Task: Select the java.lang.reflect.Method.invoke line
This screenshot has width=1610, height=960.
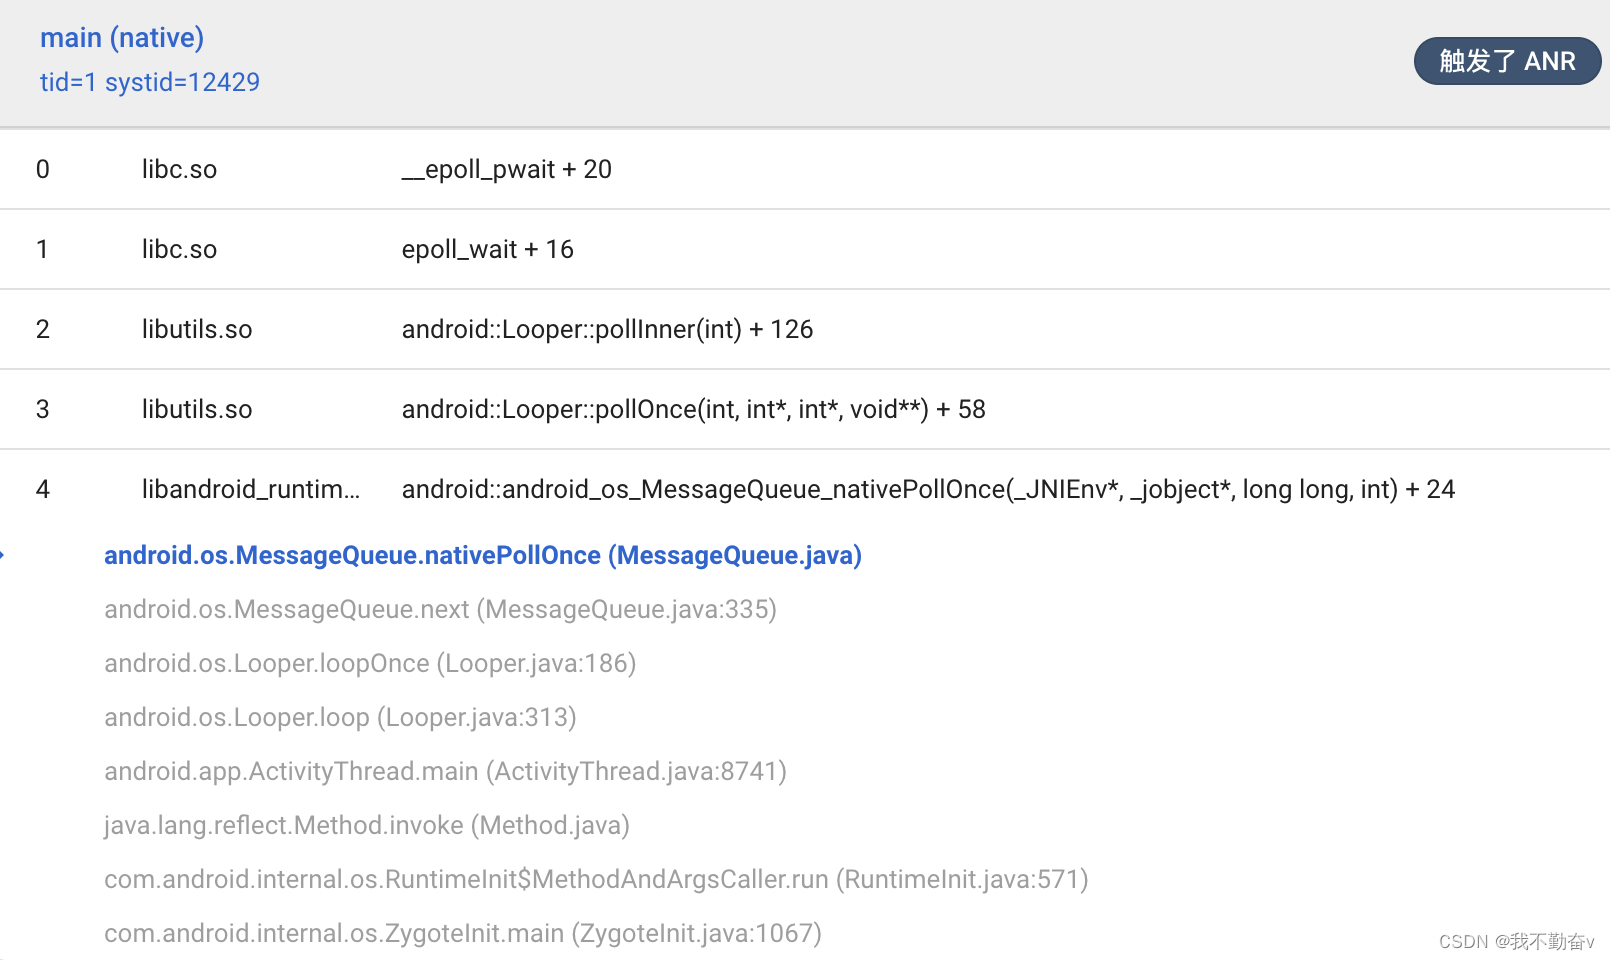Action: coord(367,825)
